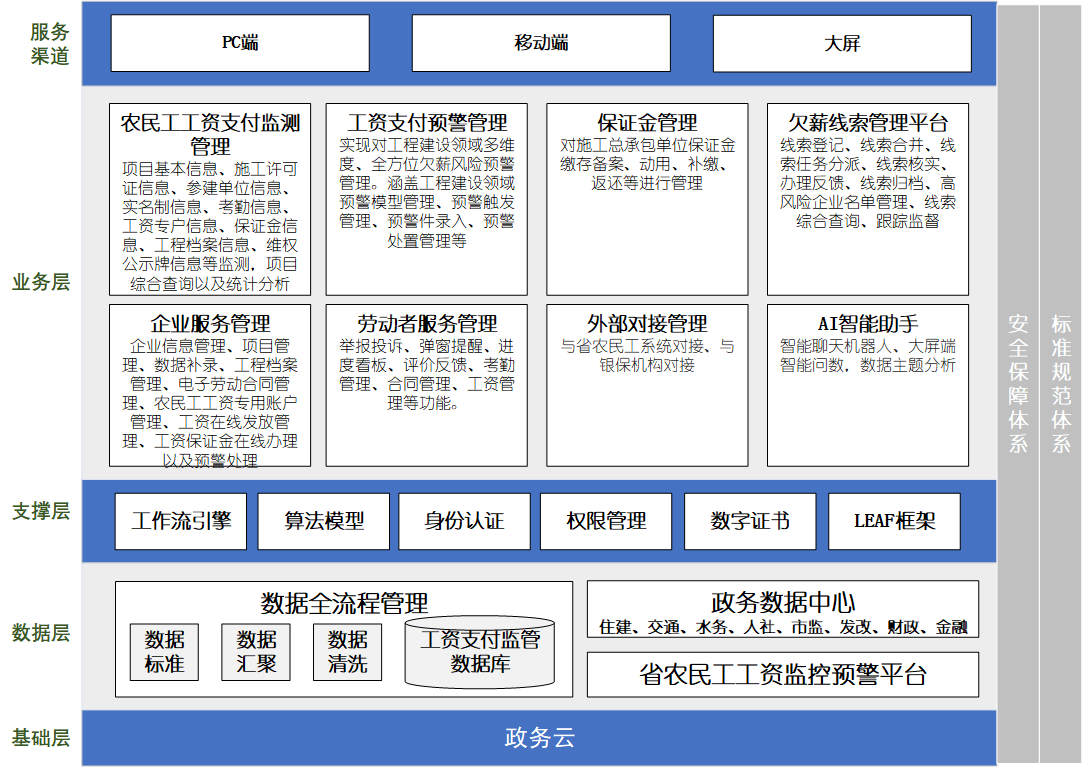Open the 农民工工资支付监测管理 module
The width and height of the screenshot is (1083, 767).
210,199
